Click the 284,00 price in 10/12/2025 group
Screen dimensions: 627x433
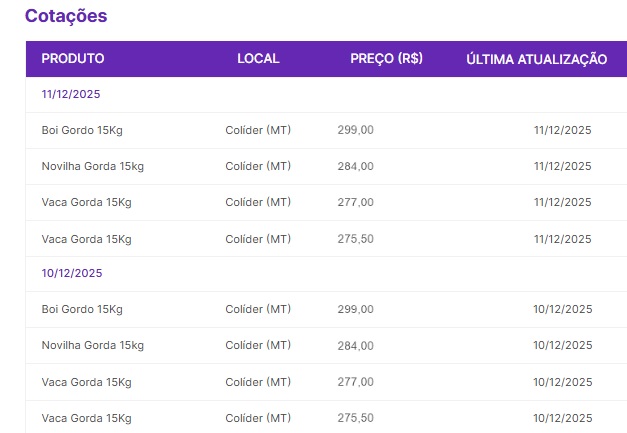point(355,345)
